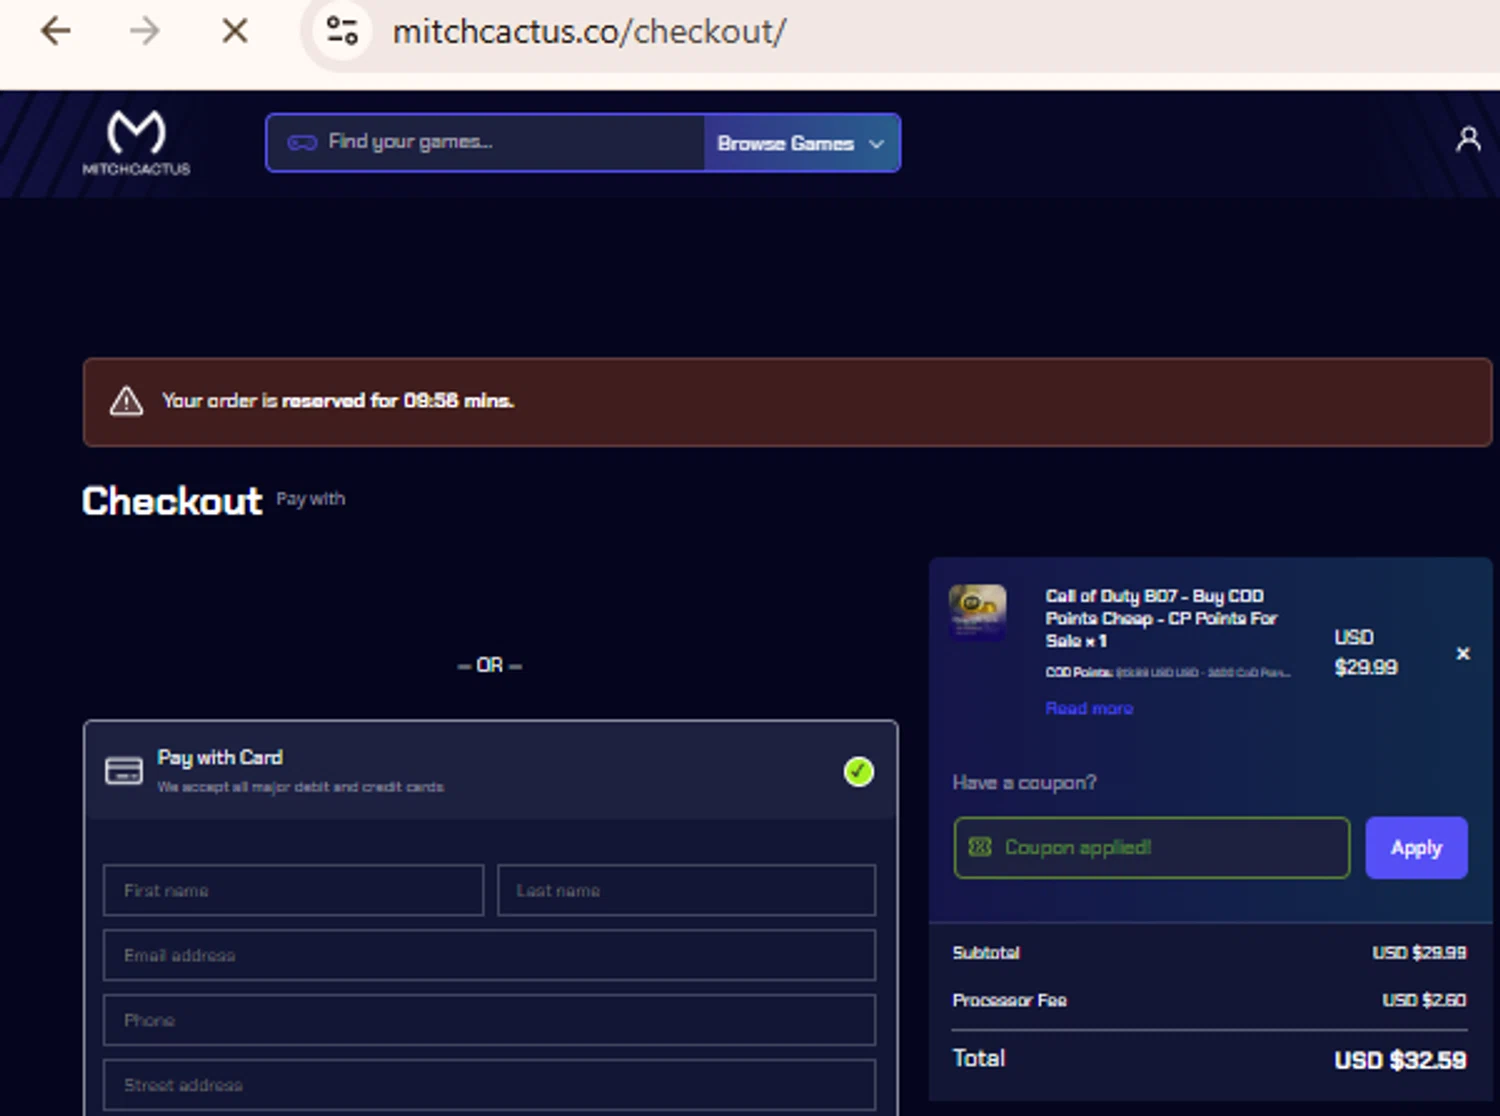Select the order reserved timer text
The height and width of the screenshot is (1116, 1500).
coord(338,401)
